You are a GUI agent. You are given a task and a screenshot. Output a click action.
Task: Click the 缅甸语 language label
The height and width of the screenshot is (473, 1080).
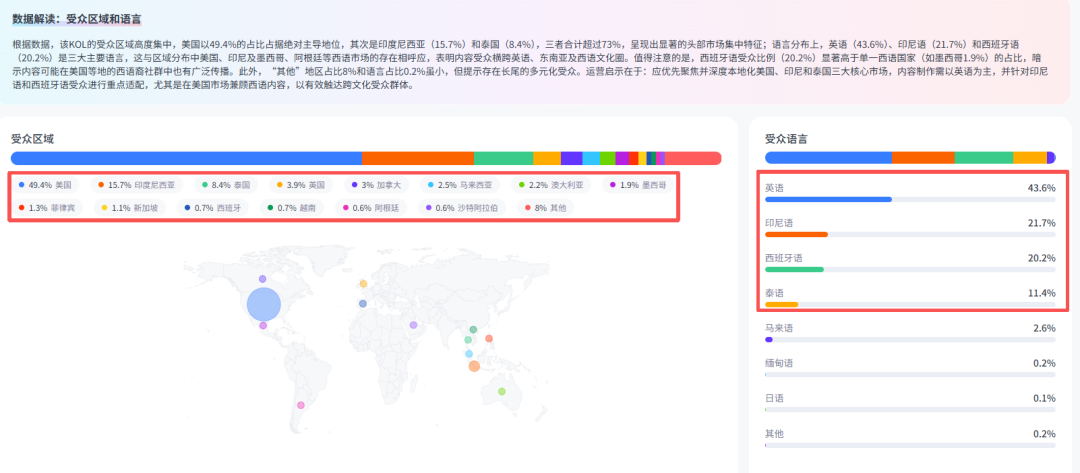[x=779, y=364]
